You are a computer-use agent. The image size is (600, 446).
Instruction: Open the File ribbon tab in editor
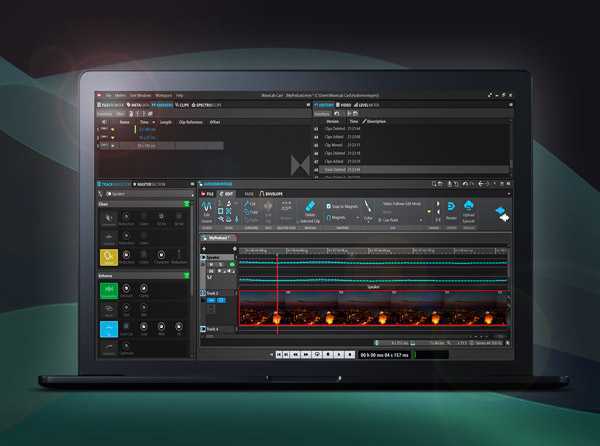point(207,194)
